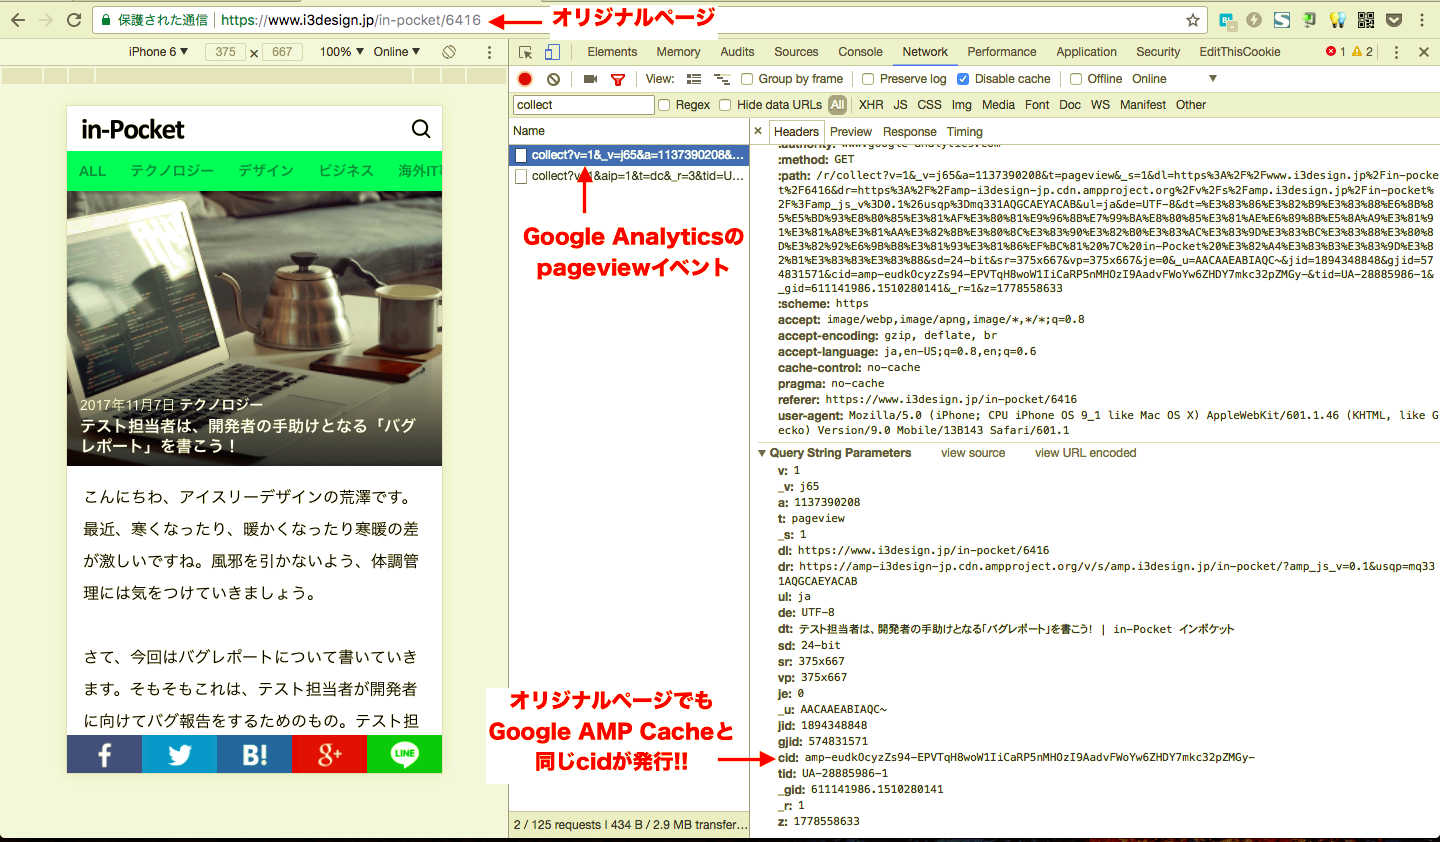1440x842 pixels.
Task: Bookmark the page with the star icon
Action: click(x=1193, y=20)
